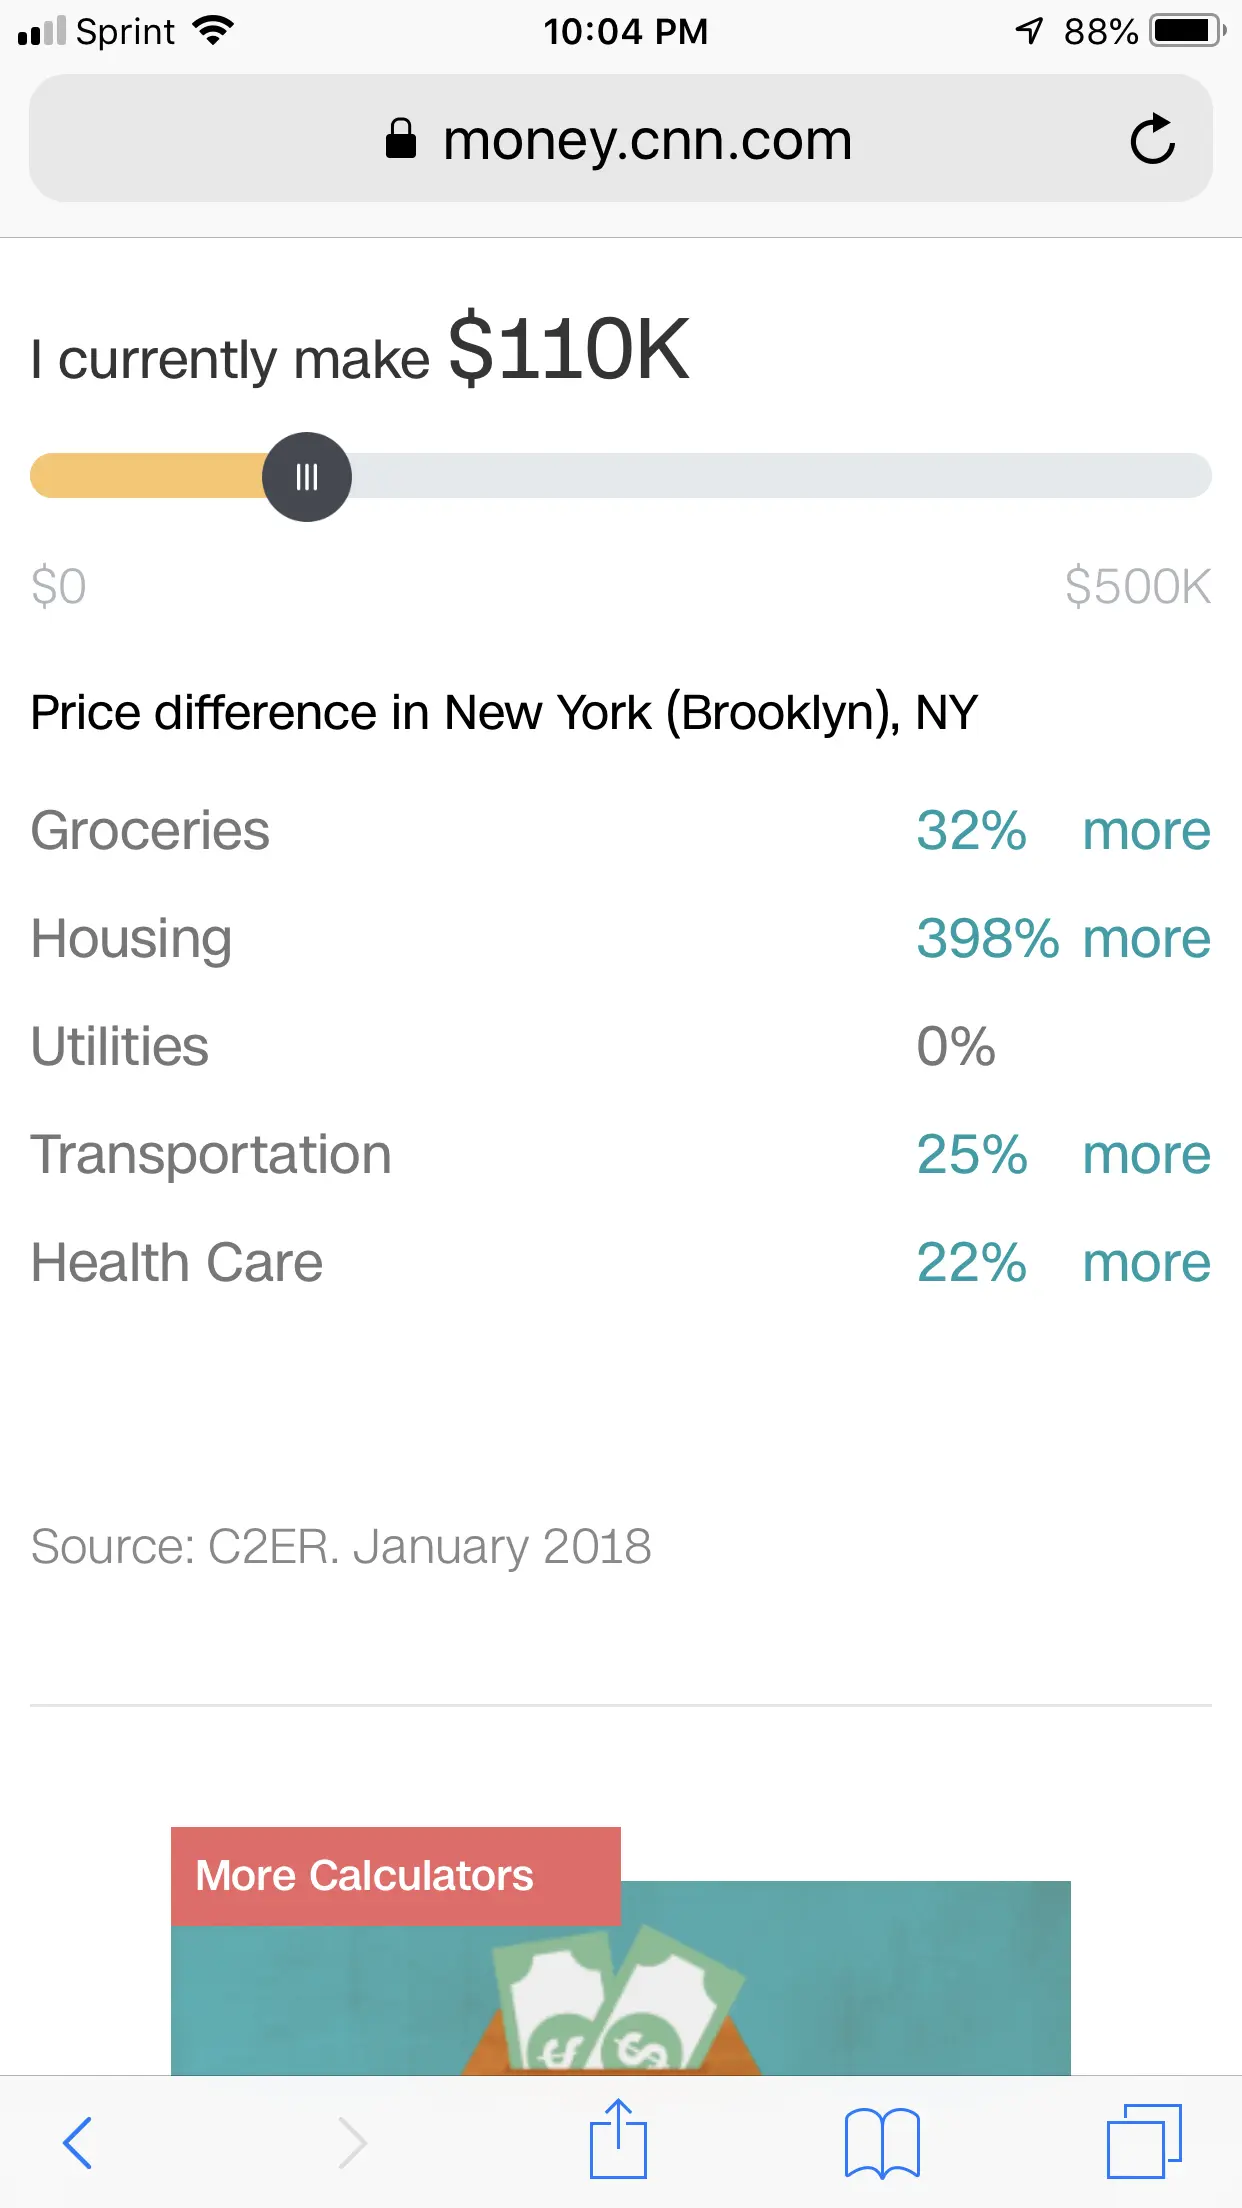
Task: Tap the Groceries row label
Action: (150, 831)
